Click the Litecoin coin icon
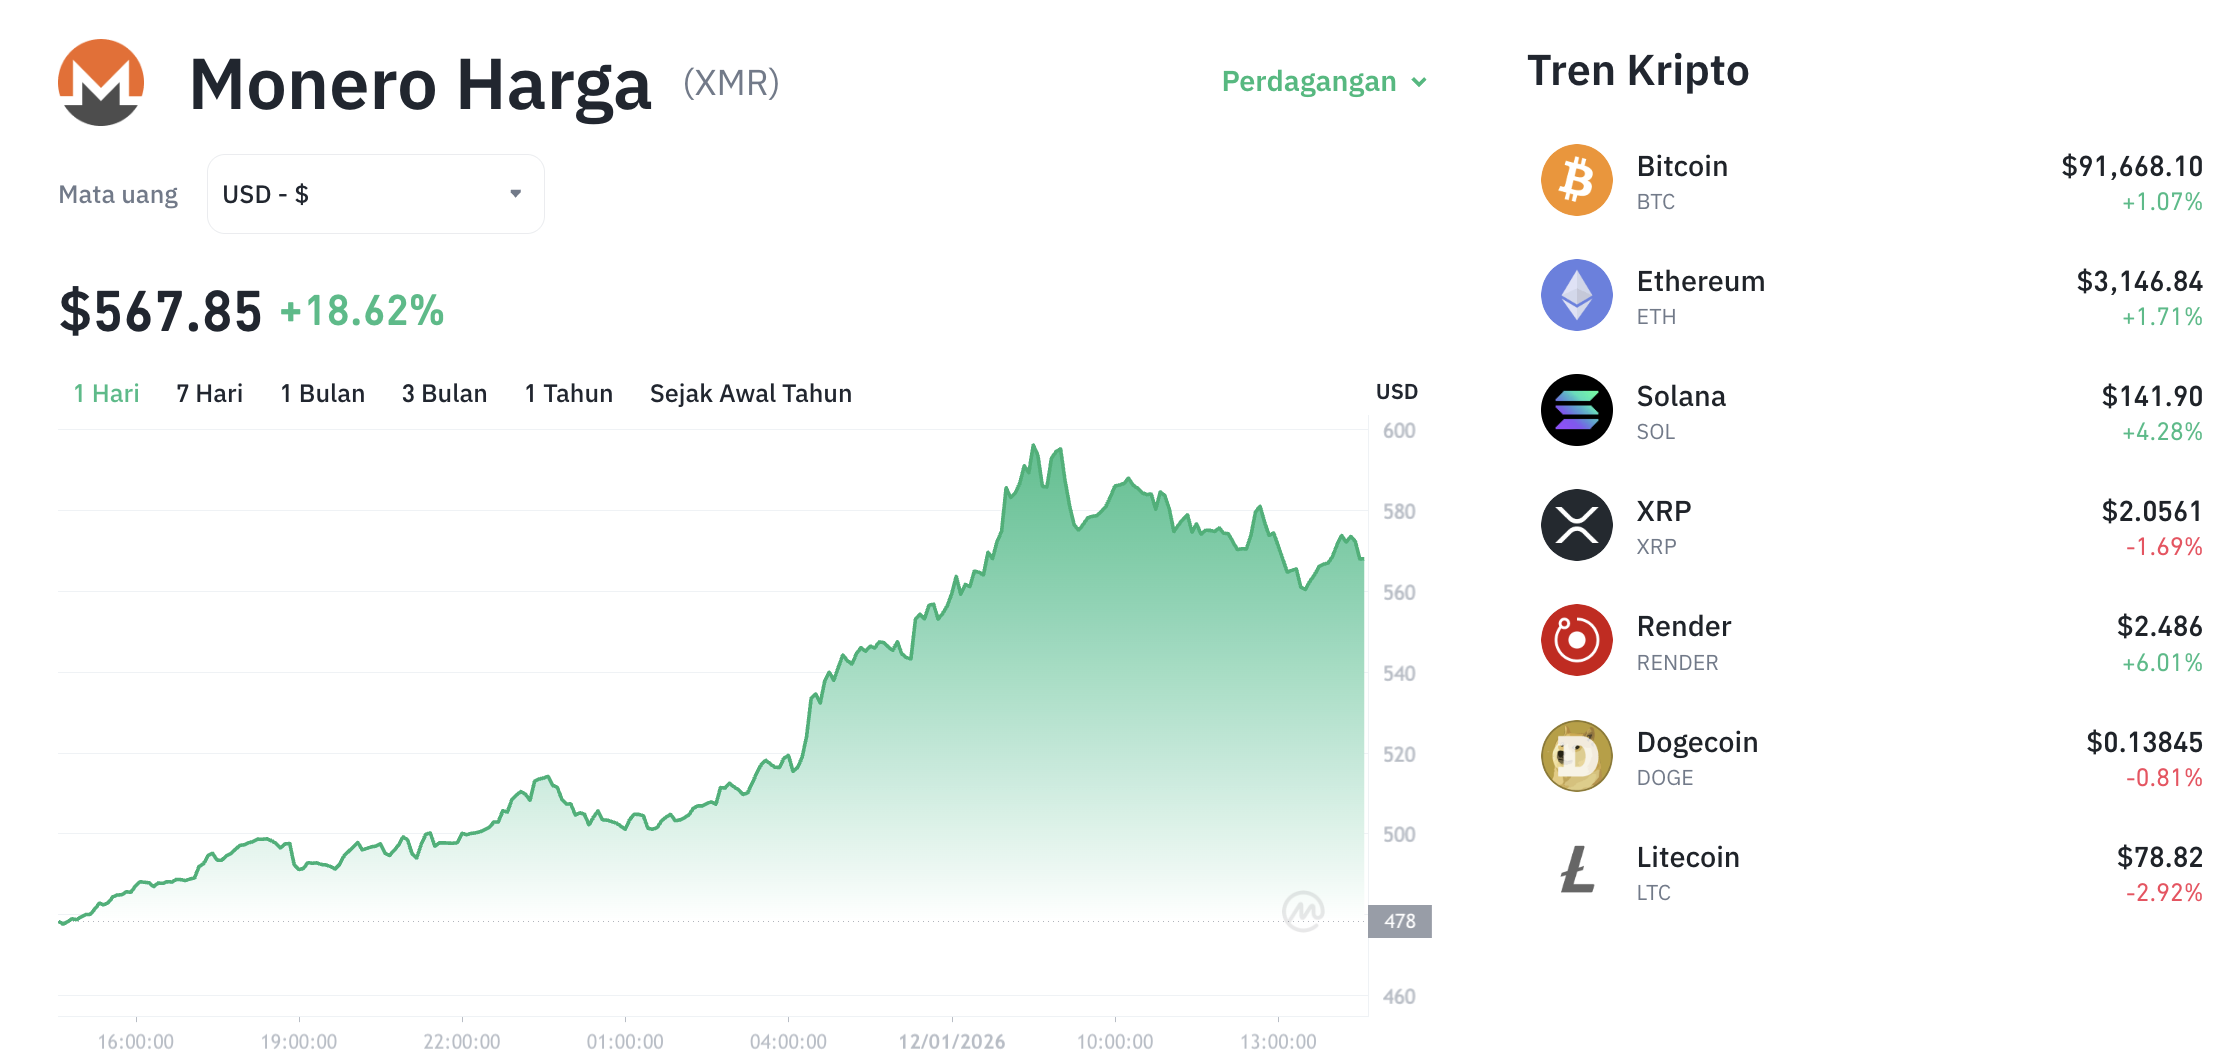 pyautogui.click(x=1576, y=871)
